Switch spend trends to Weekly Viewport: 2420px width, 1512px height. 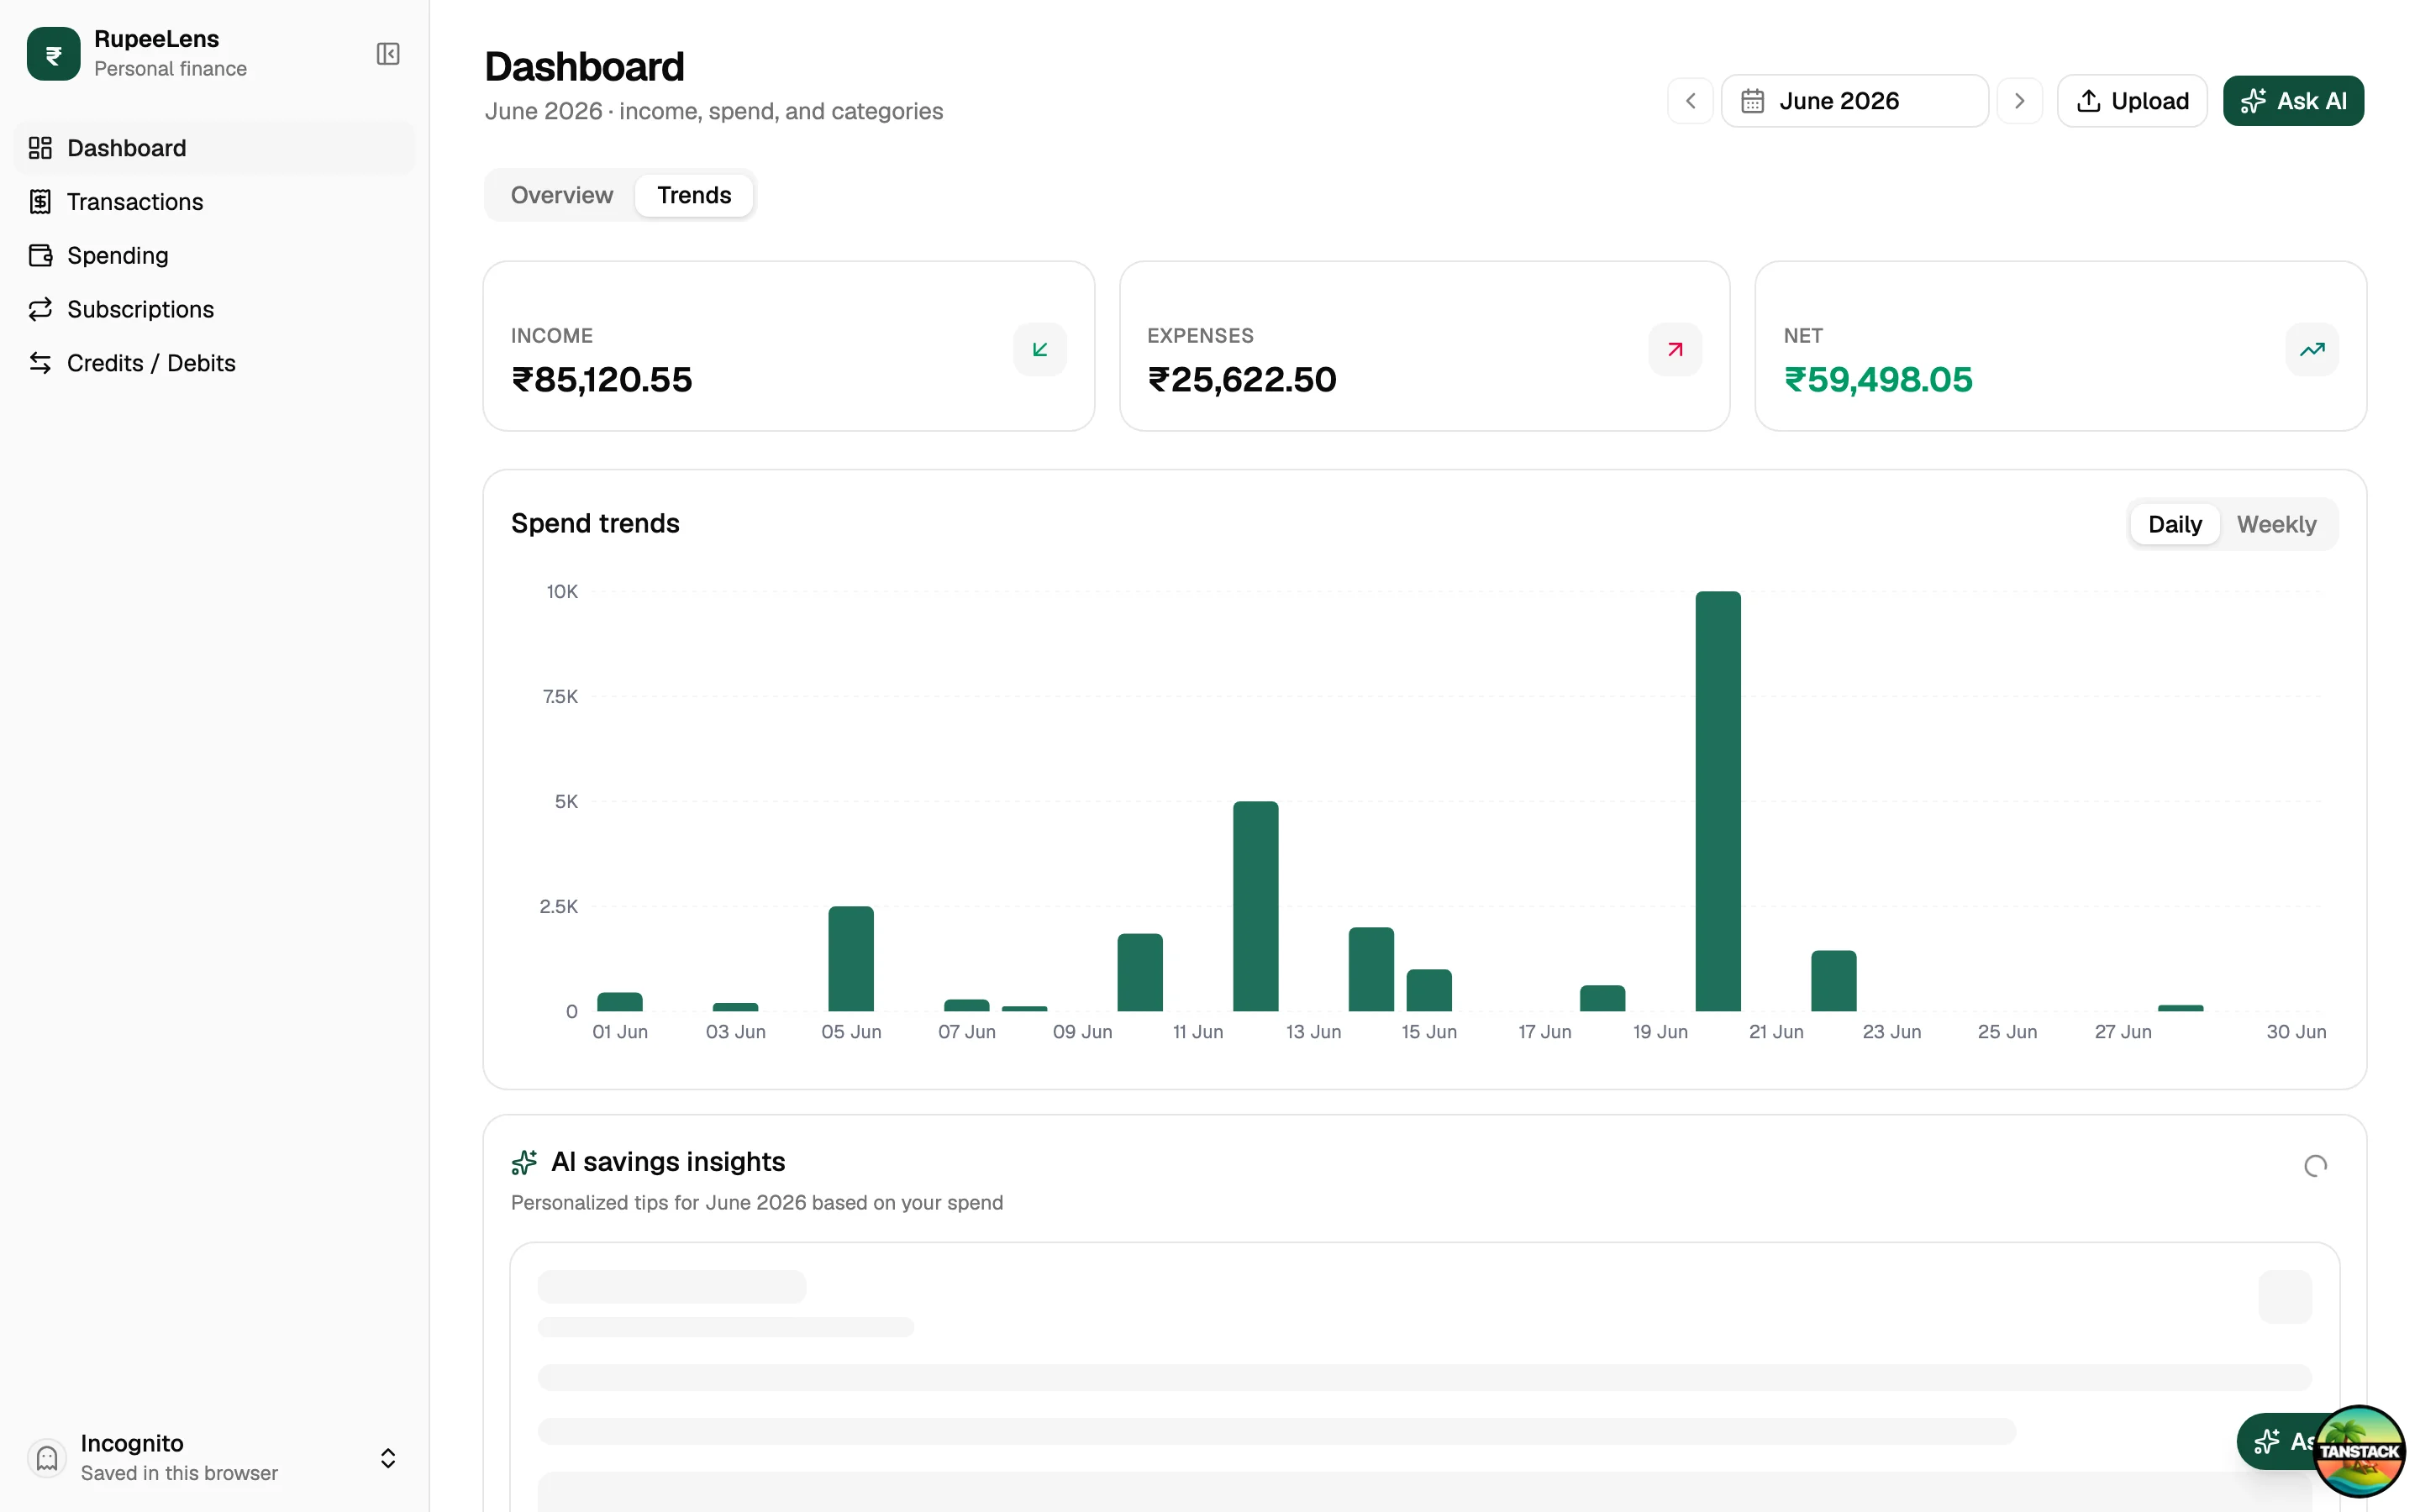[x=2276, y=524]
